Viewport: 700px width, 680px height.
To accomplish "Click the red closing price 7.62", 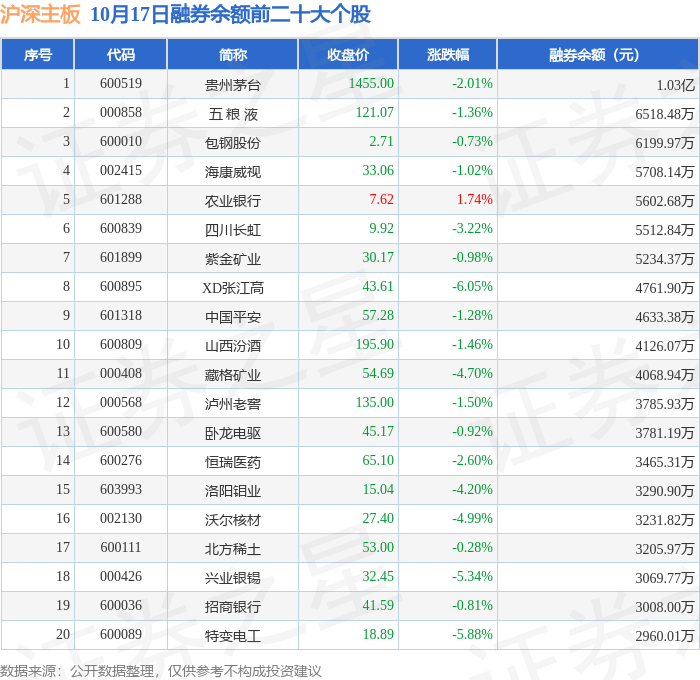I will (381, 200).
